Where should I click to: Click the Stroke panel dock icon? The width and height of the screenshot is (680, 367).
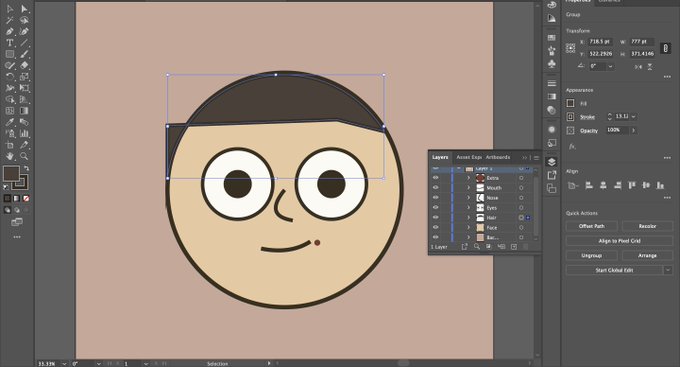pyautogui.click(x=552, y=83)
